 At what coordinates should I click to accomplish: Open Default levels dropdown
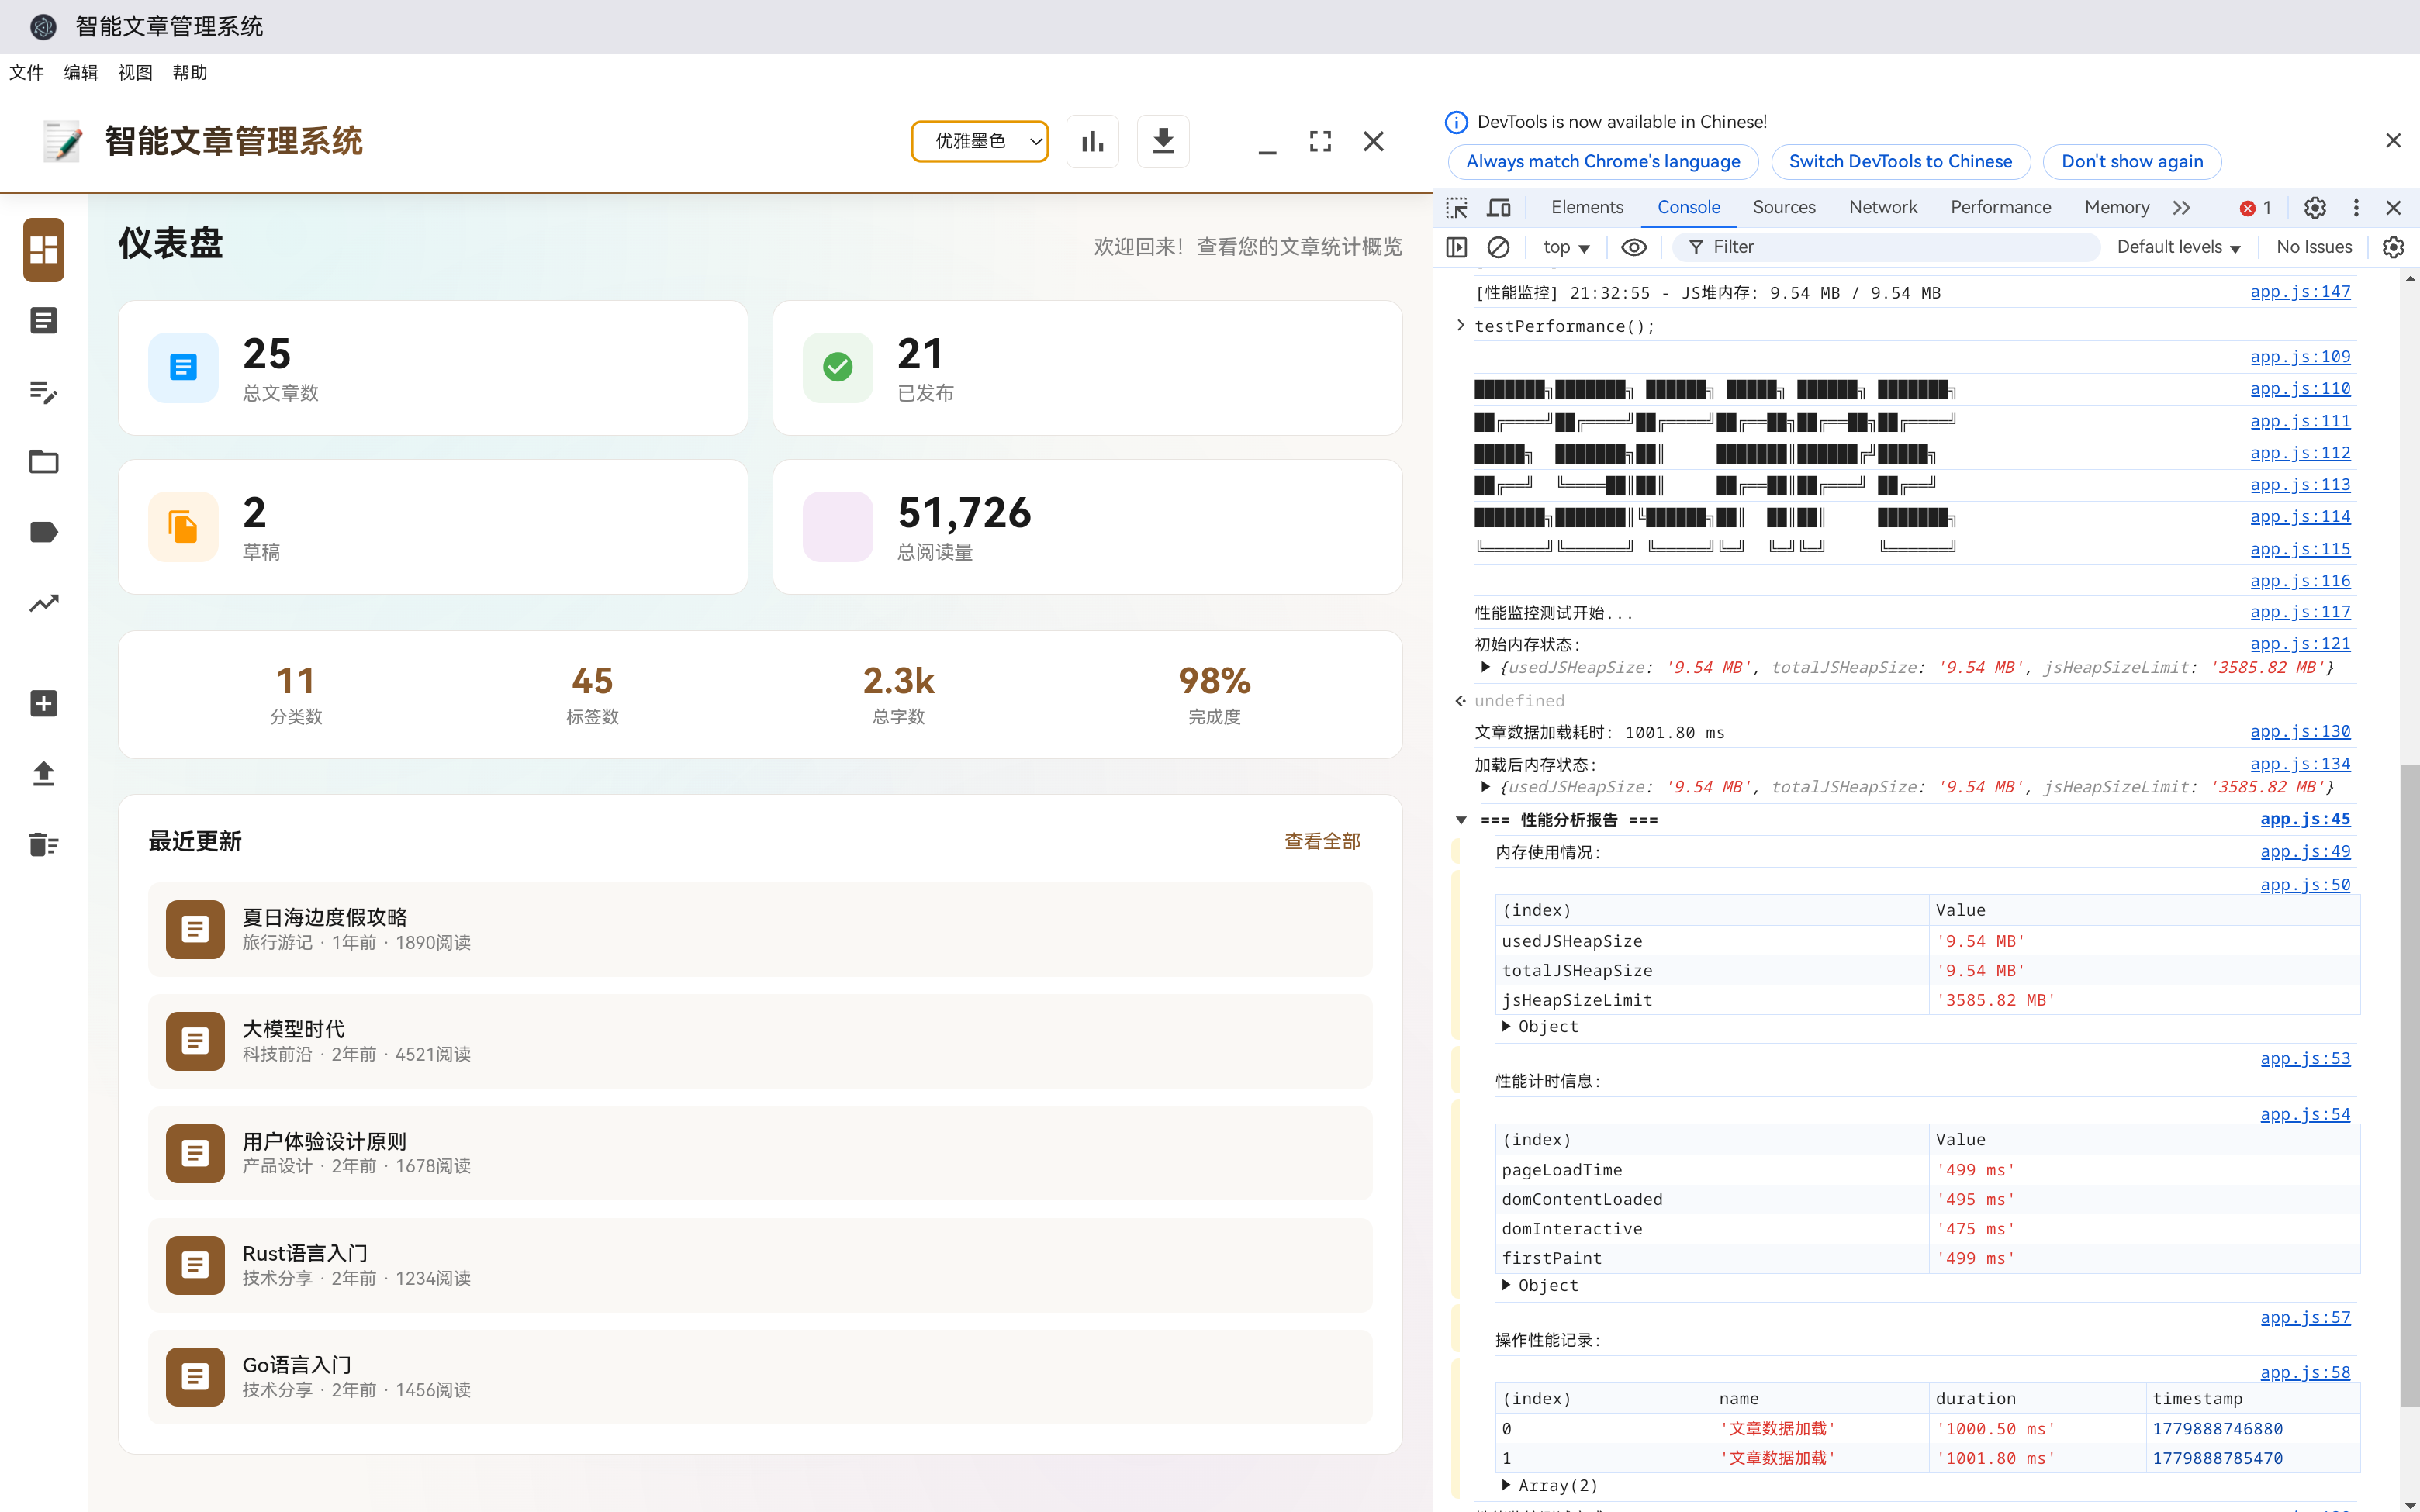point(2178,247)
